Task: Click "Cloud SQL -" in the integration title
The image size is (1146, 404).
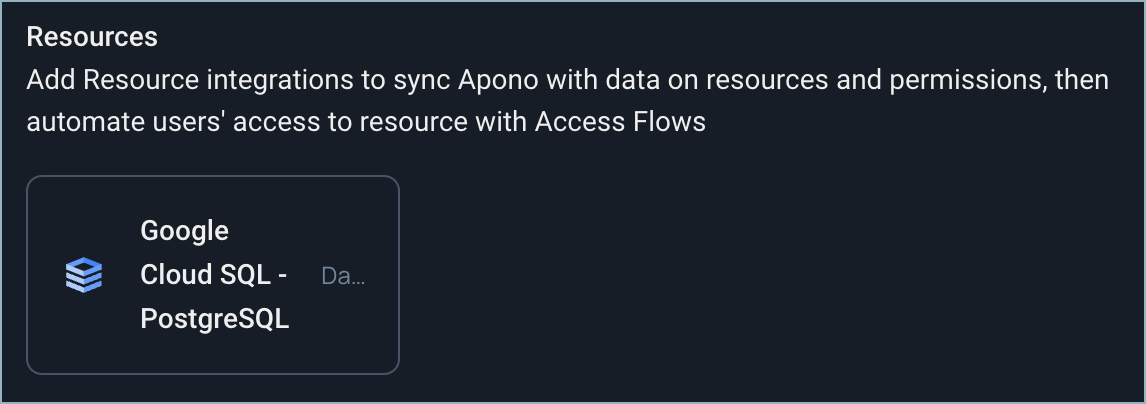Action: pyautogui.click(x=214, y=275)
